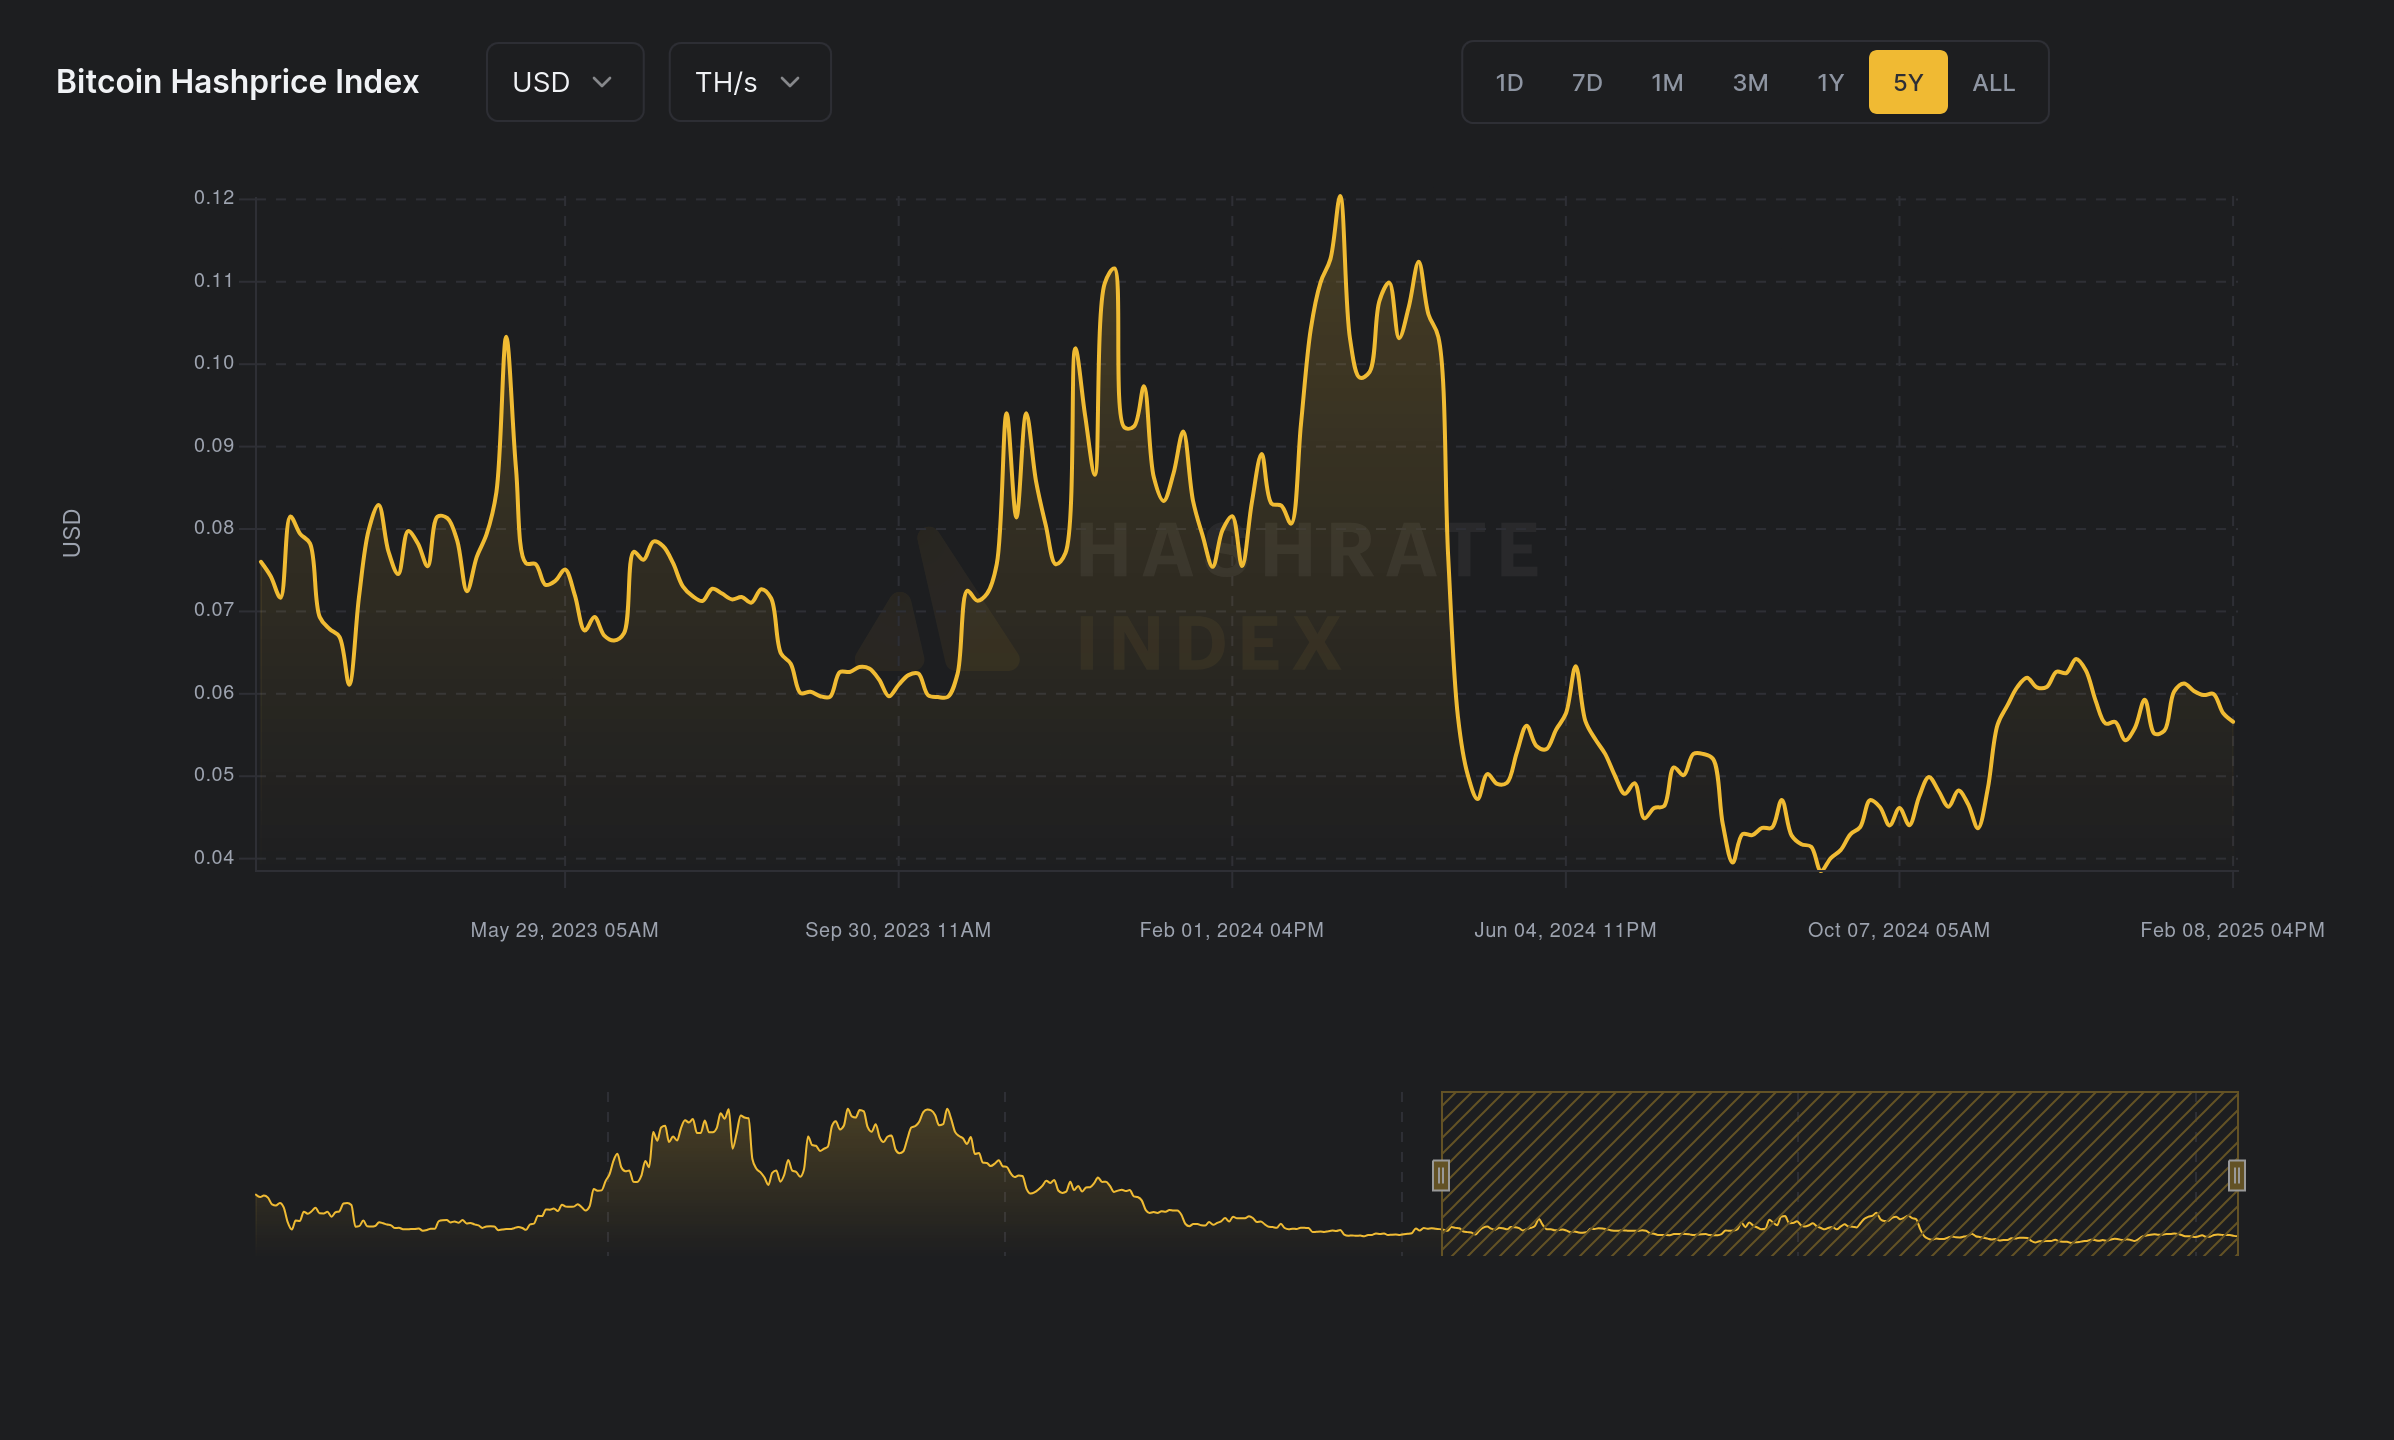Open the USD currency dropdown
This screenshot has width=2394, height=1440.
tap(563, 82)
